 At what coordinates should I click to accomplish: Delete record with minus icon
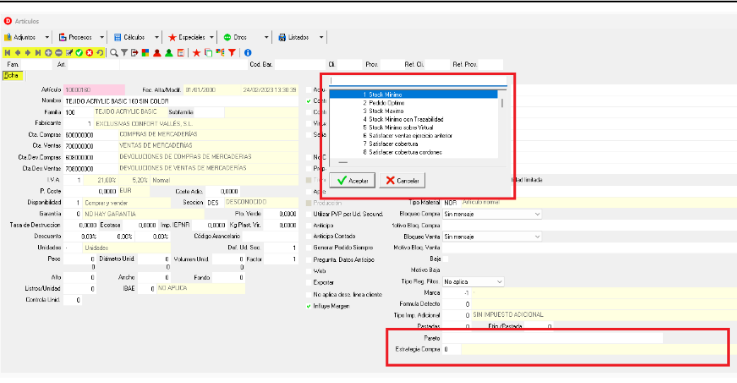58,53
